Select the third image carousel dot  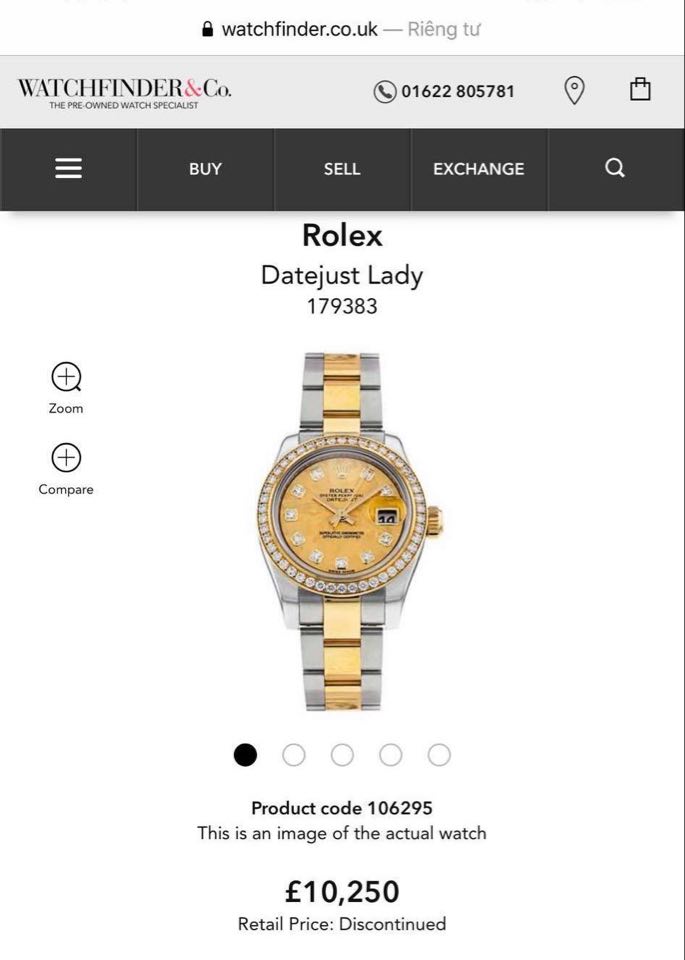tap(342, 755)
